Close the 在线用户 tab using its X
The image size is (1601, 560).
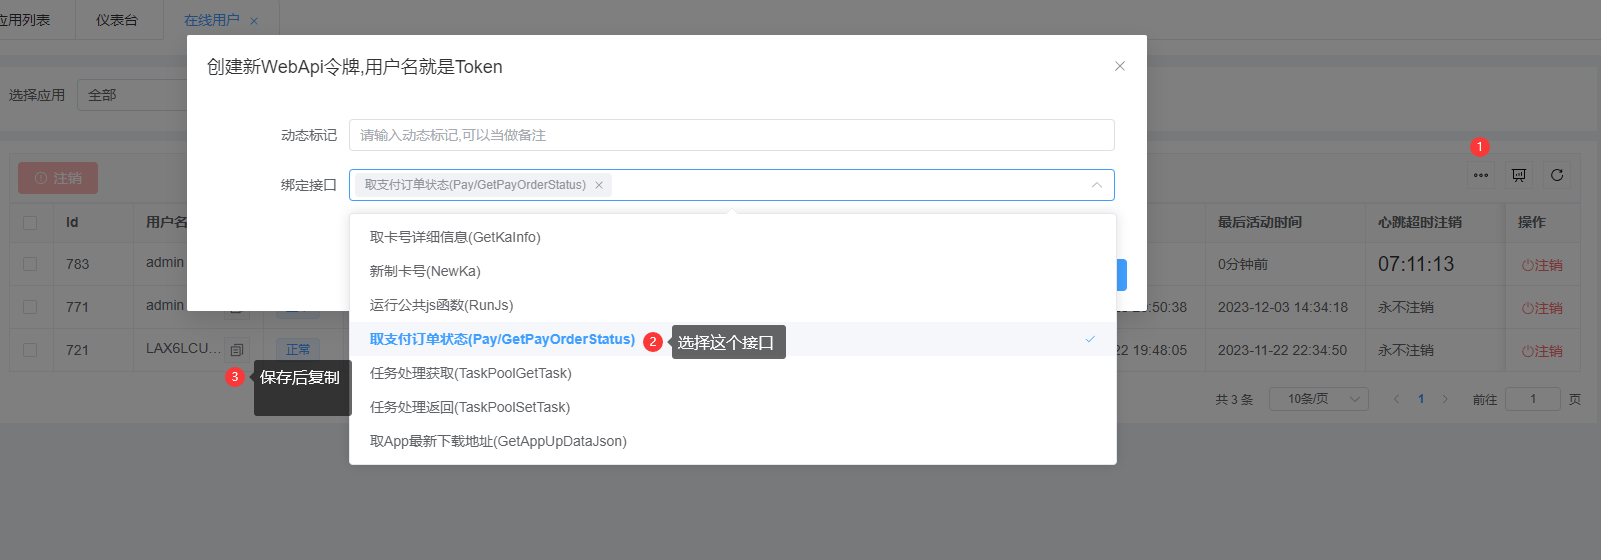click(x=254, y=21)
